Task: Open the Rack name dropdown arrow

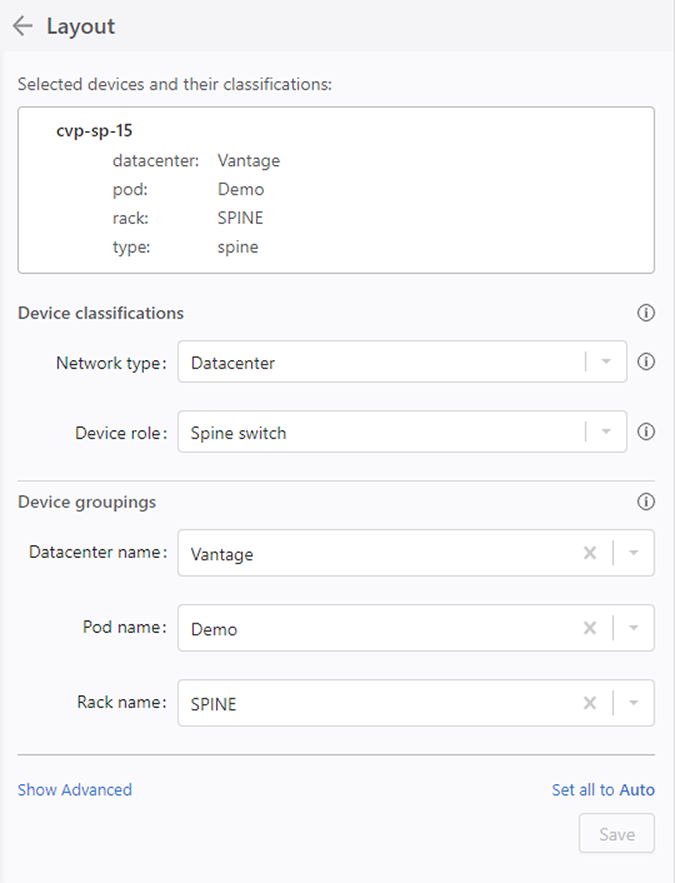Action: click(633, 703)
